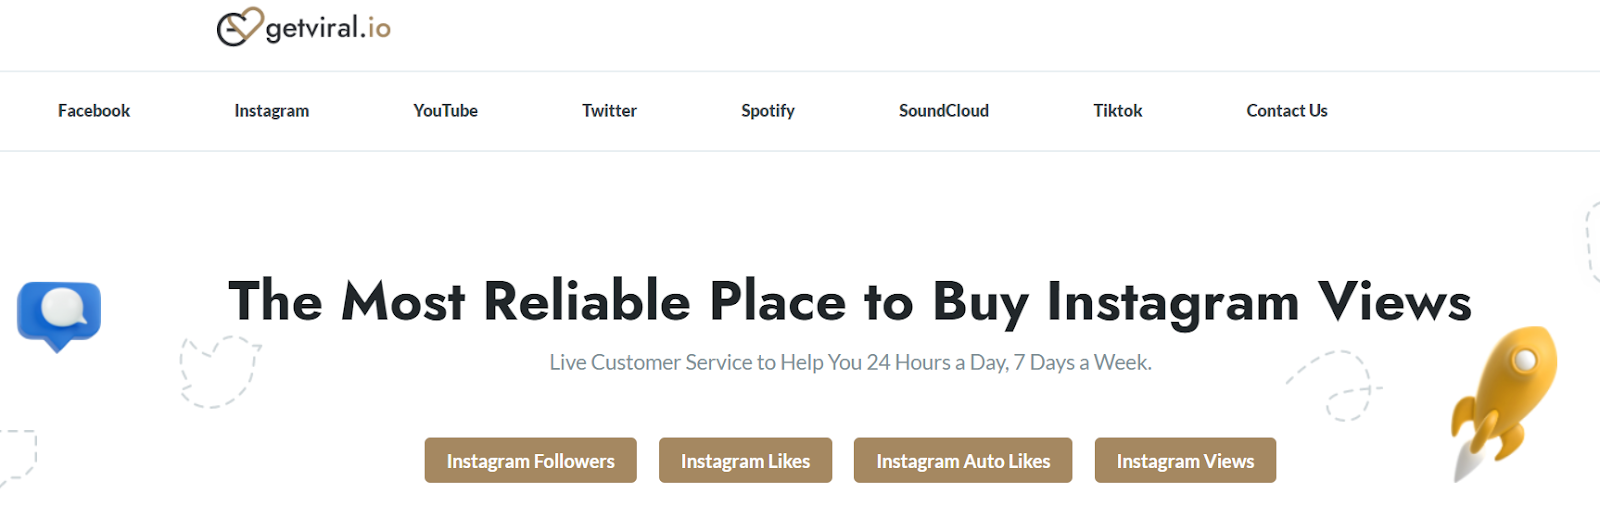The width and height of the screenshot is (1600, 519).
Task: Select the Tiktok menu entry
Action: [1118, 111]
